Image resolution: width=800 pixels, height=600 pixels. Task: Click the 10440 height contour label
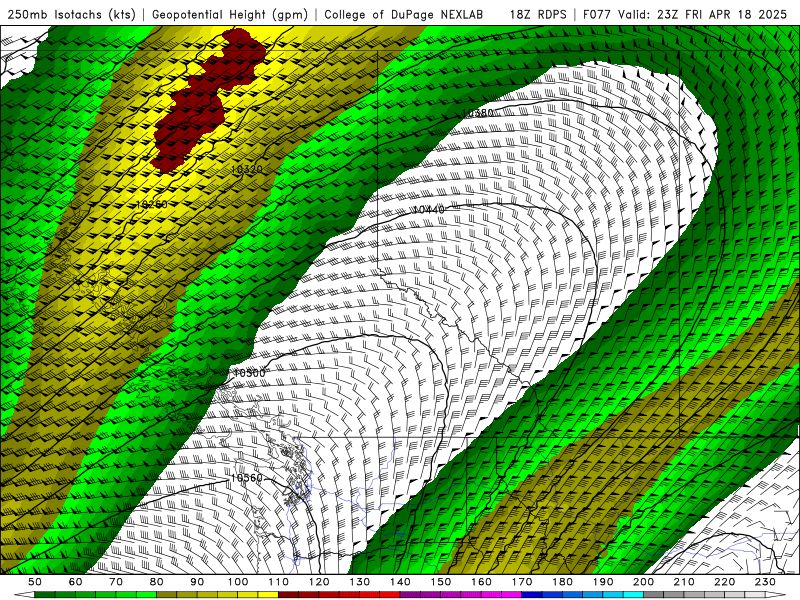click(x=429, y=209)
